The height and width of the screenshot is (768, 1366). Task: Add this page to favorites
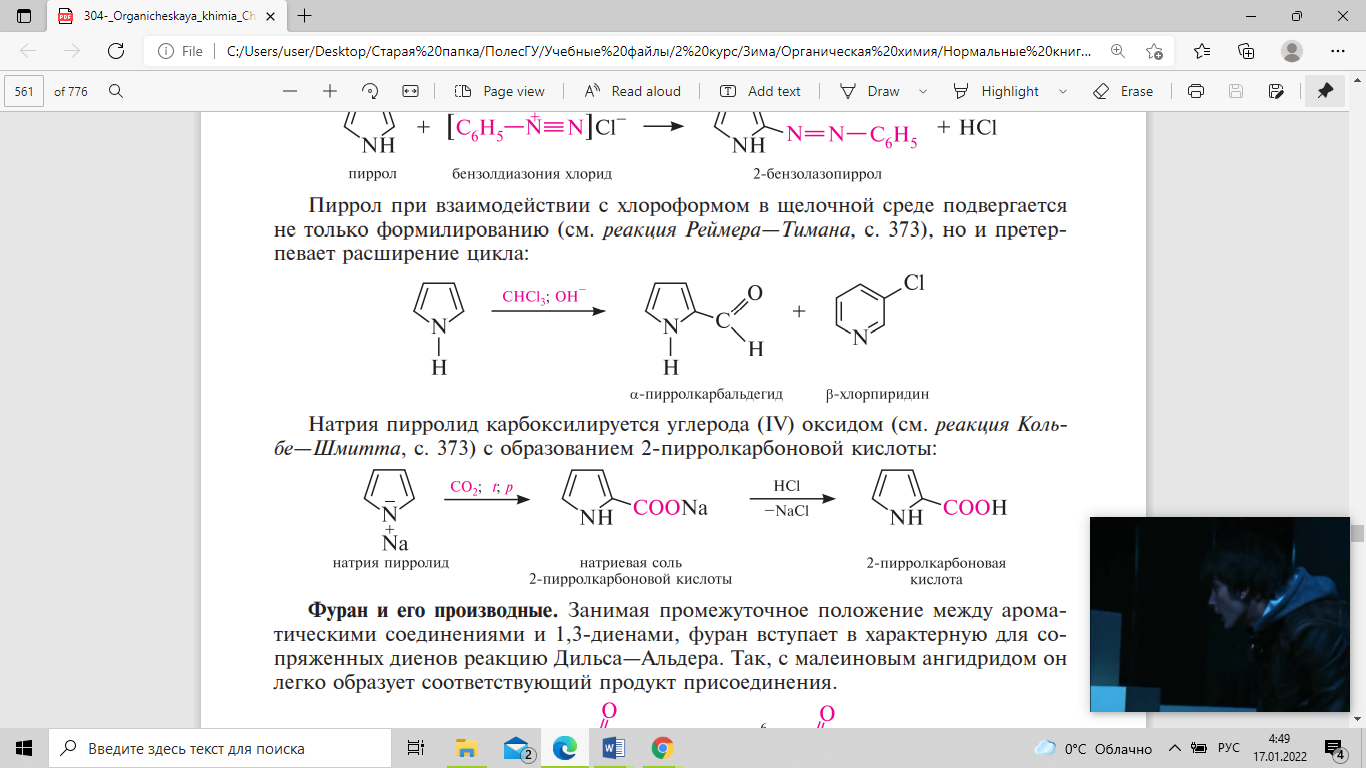coord(1155,51)
